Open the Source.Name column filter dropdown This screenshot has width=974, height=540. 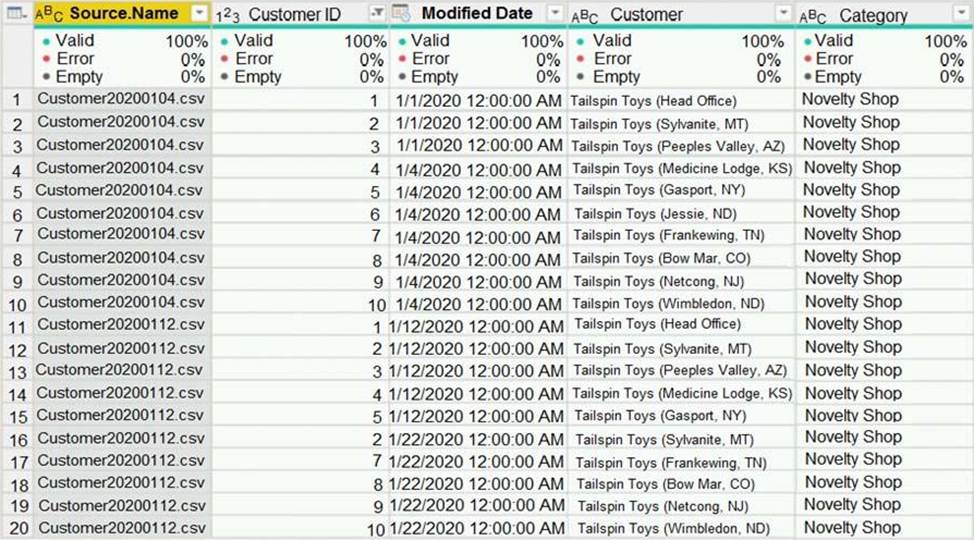coord(199,14)
